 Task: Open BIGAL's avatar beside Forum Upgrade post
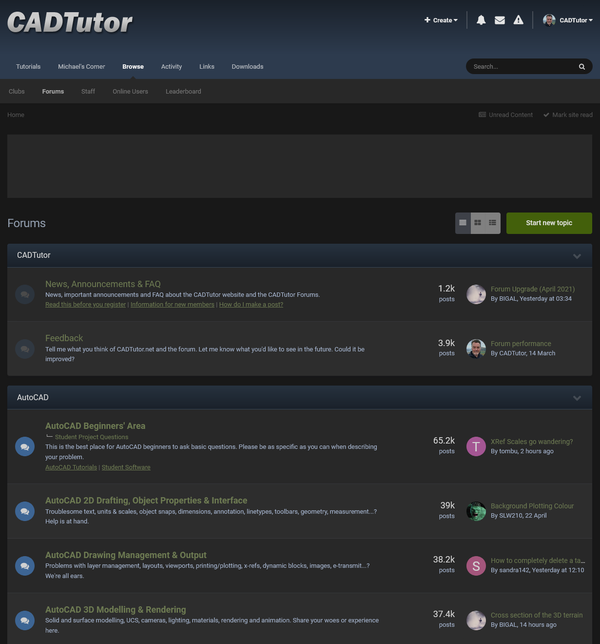476,294
